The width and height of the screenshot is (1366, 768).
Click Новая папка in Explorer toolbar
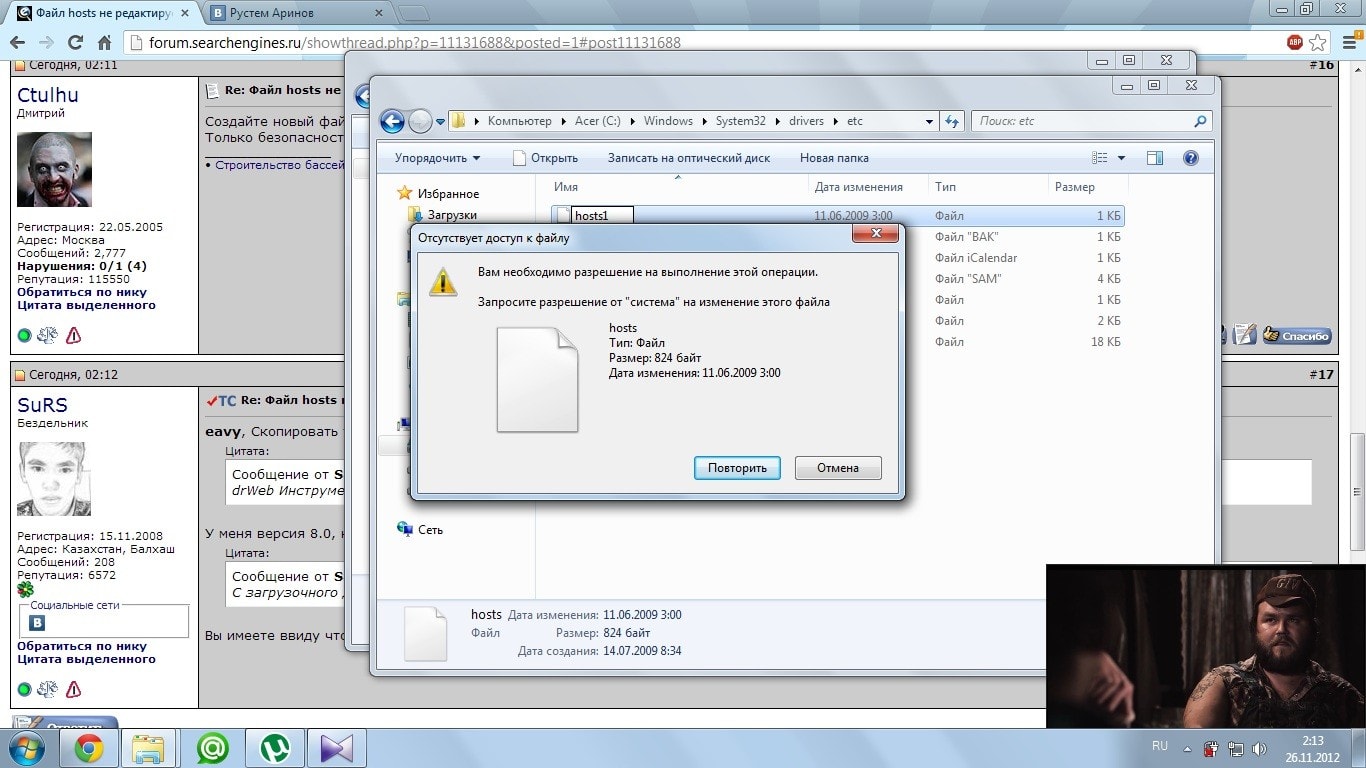pos(834,158)
